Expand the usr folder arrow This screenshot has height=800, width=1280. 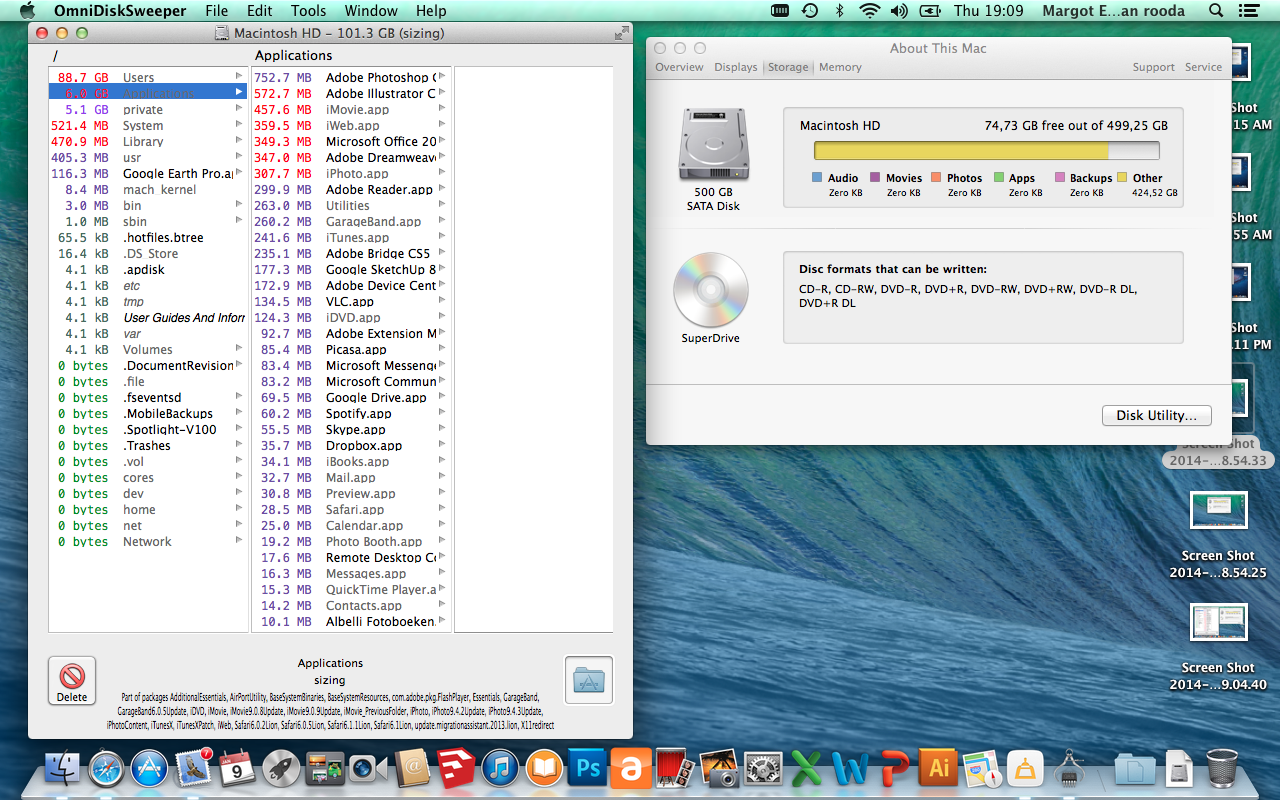tap(239, 156)
